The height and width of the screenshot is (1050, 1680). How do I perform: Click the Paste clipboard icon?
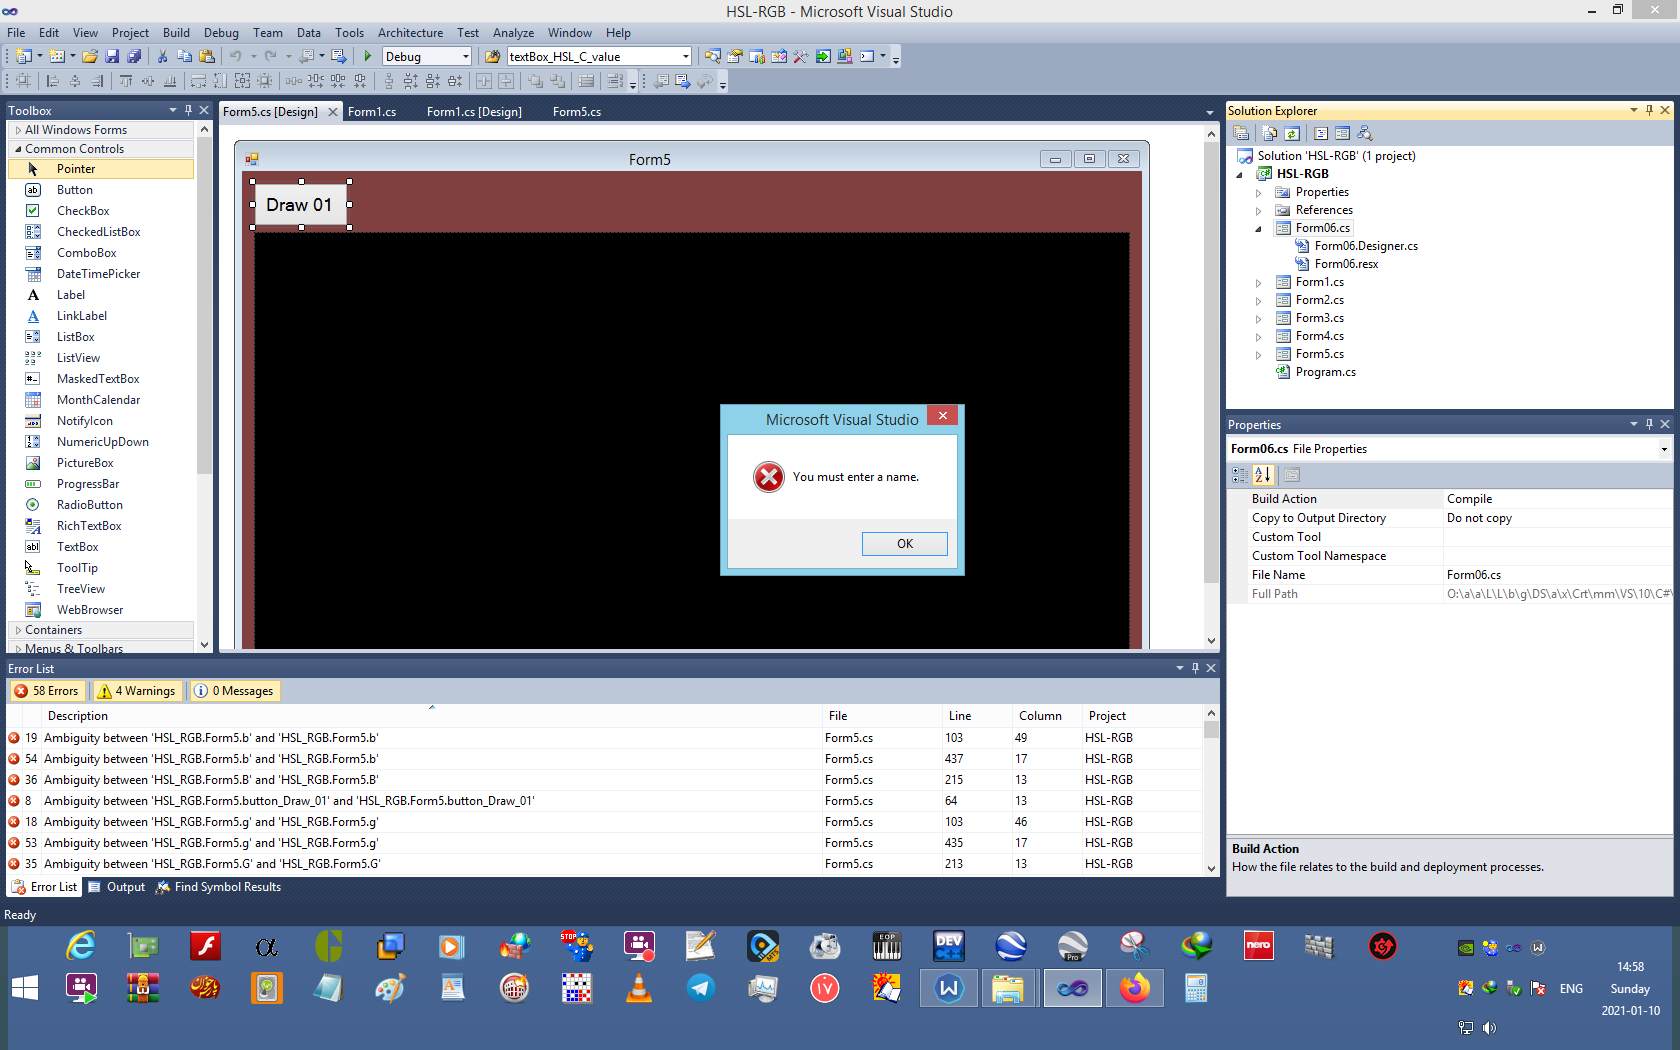click(x=207, y=57)
